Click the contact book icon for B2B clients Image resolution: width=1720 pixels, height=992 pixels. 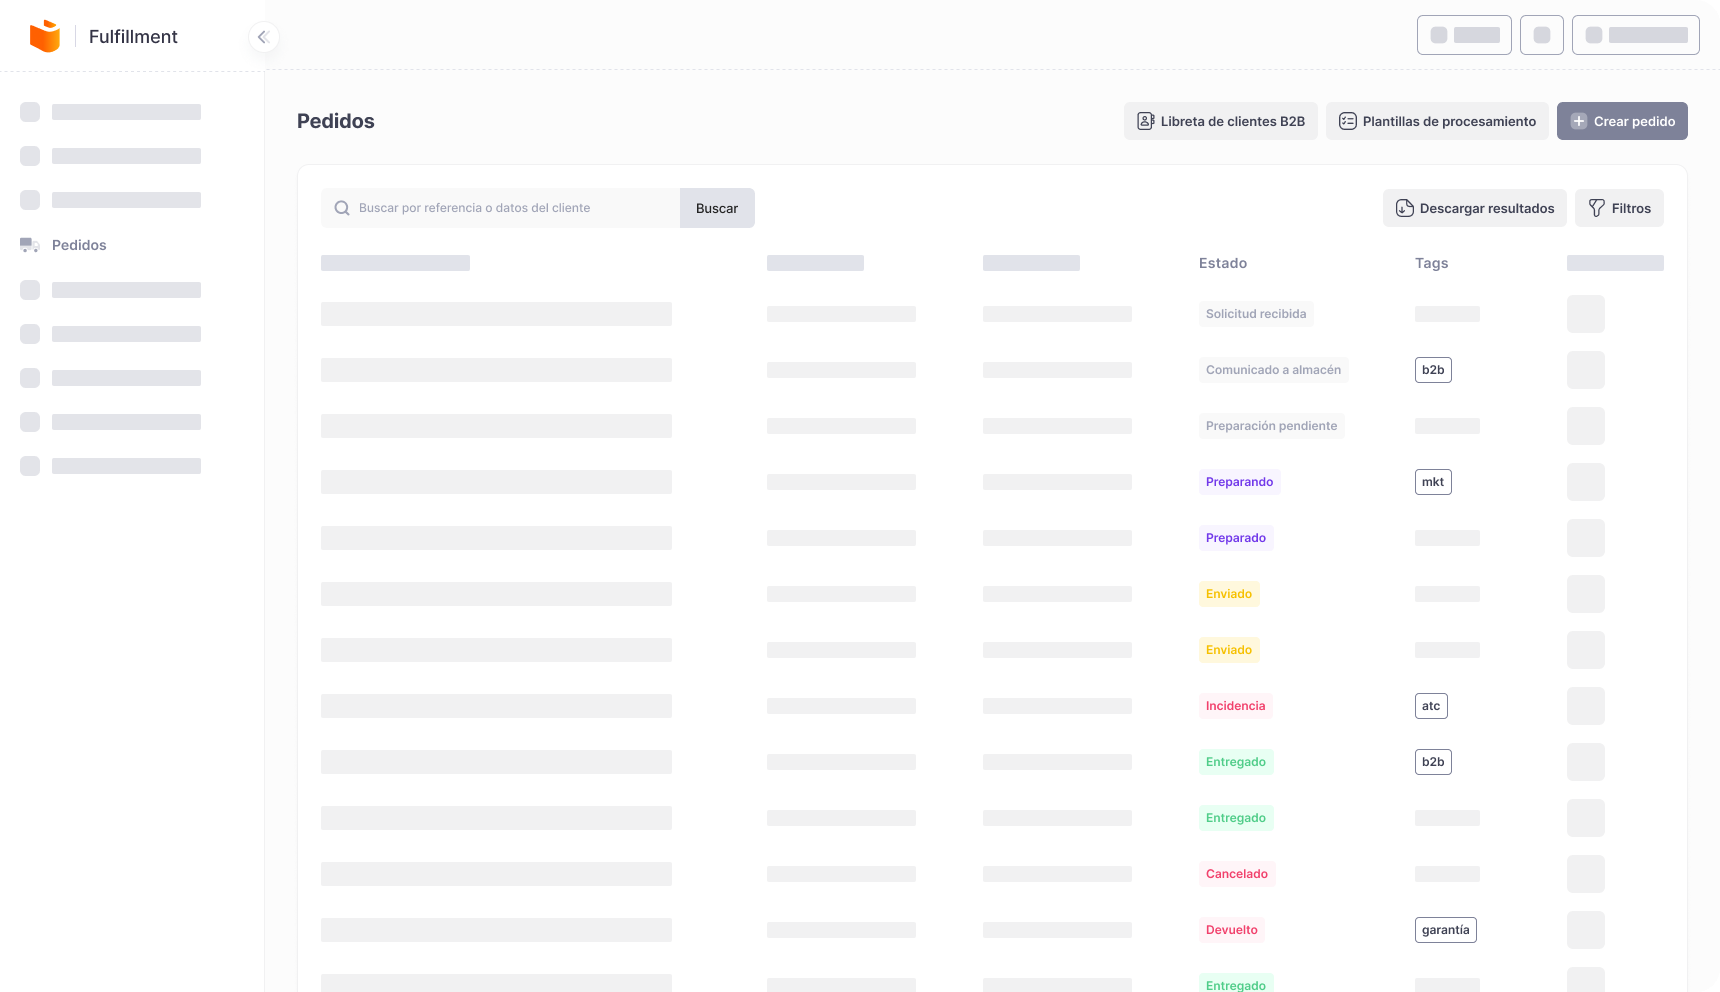[1146, 121]
